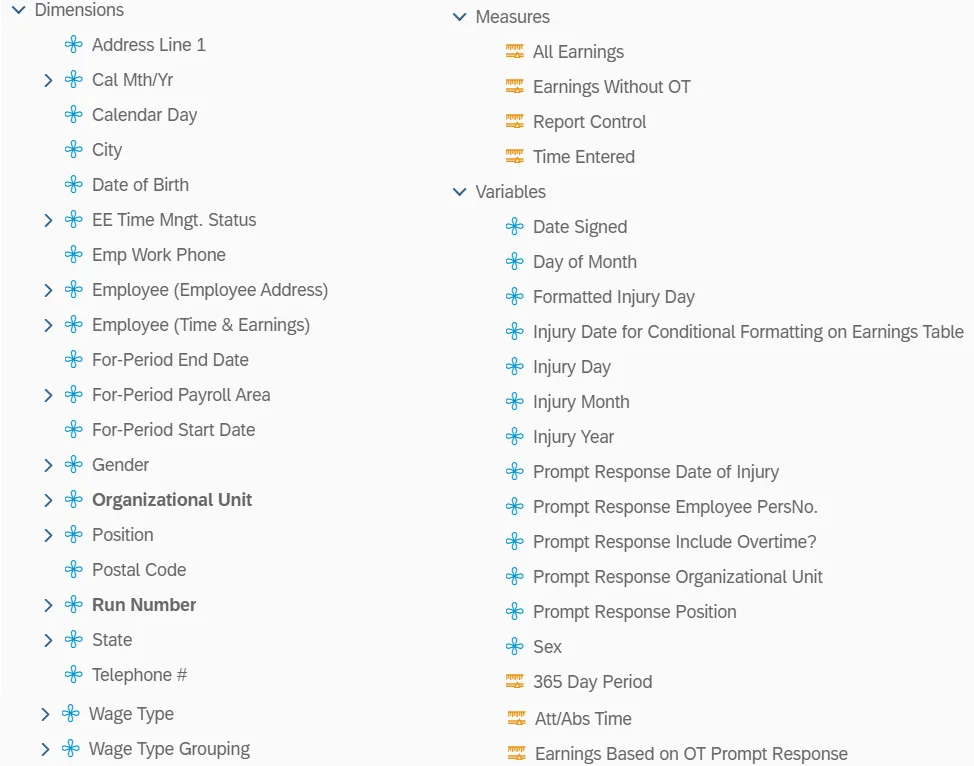Click the dimension icon next to Postal Code

(73, 570)
